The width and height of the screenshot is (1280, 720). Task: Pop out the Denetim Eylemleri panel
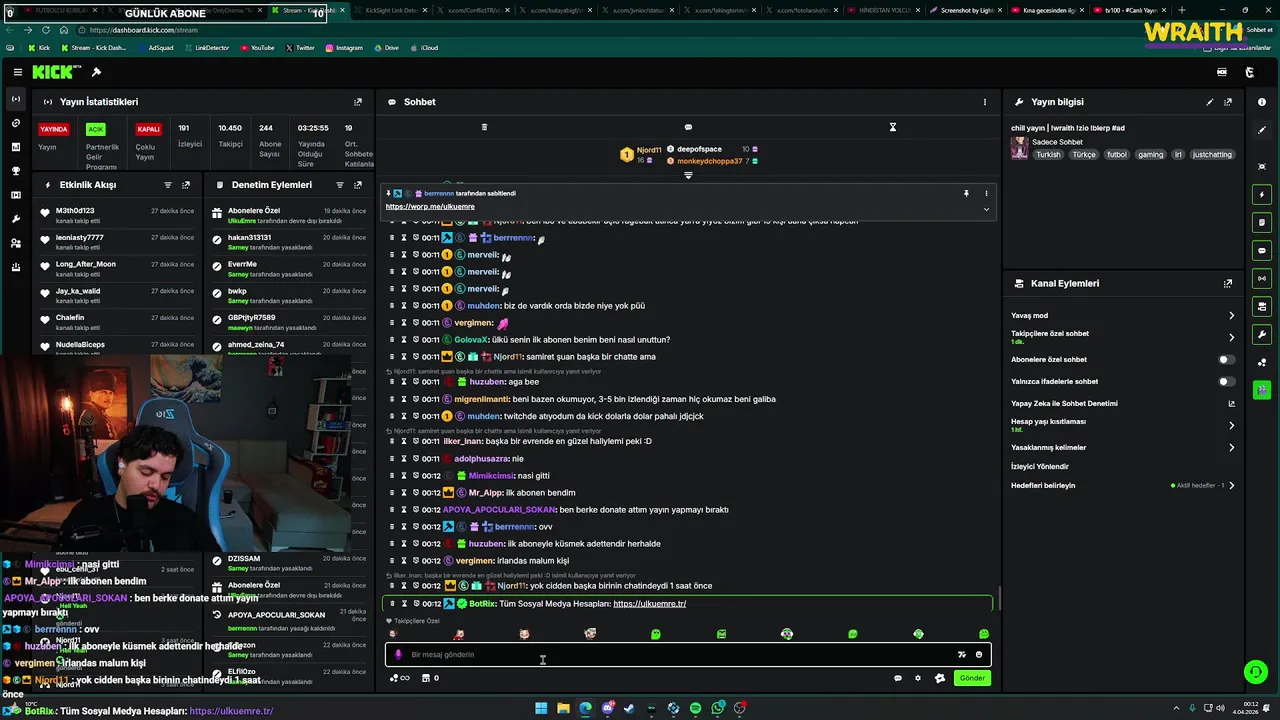[x=358, y=185]
